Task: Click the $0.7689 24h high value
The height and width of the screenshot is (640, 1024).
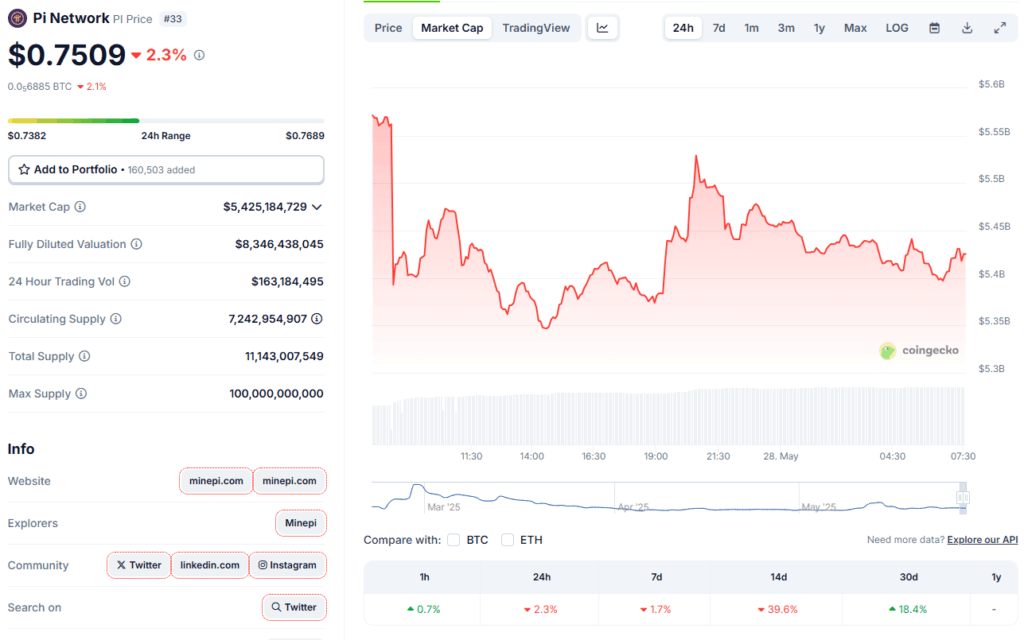Action: click(304, 136)
